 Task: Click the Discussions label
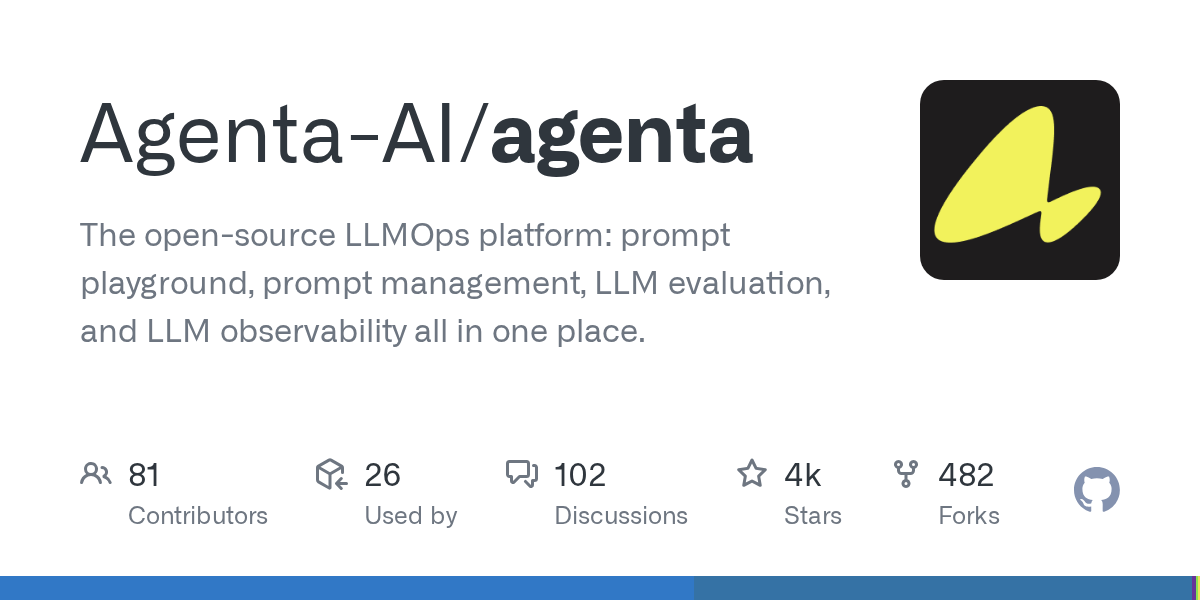[x=621, y=516]
